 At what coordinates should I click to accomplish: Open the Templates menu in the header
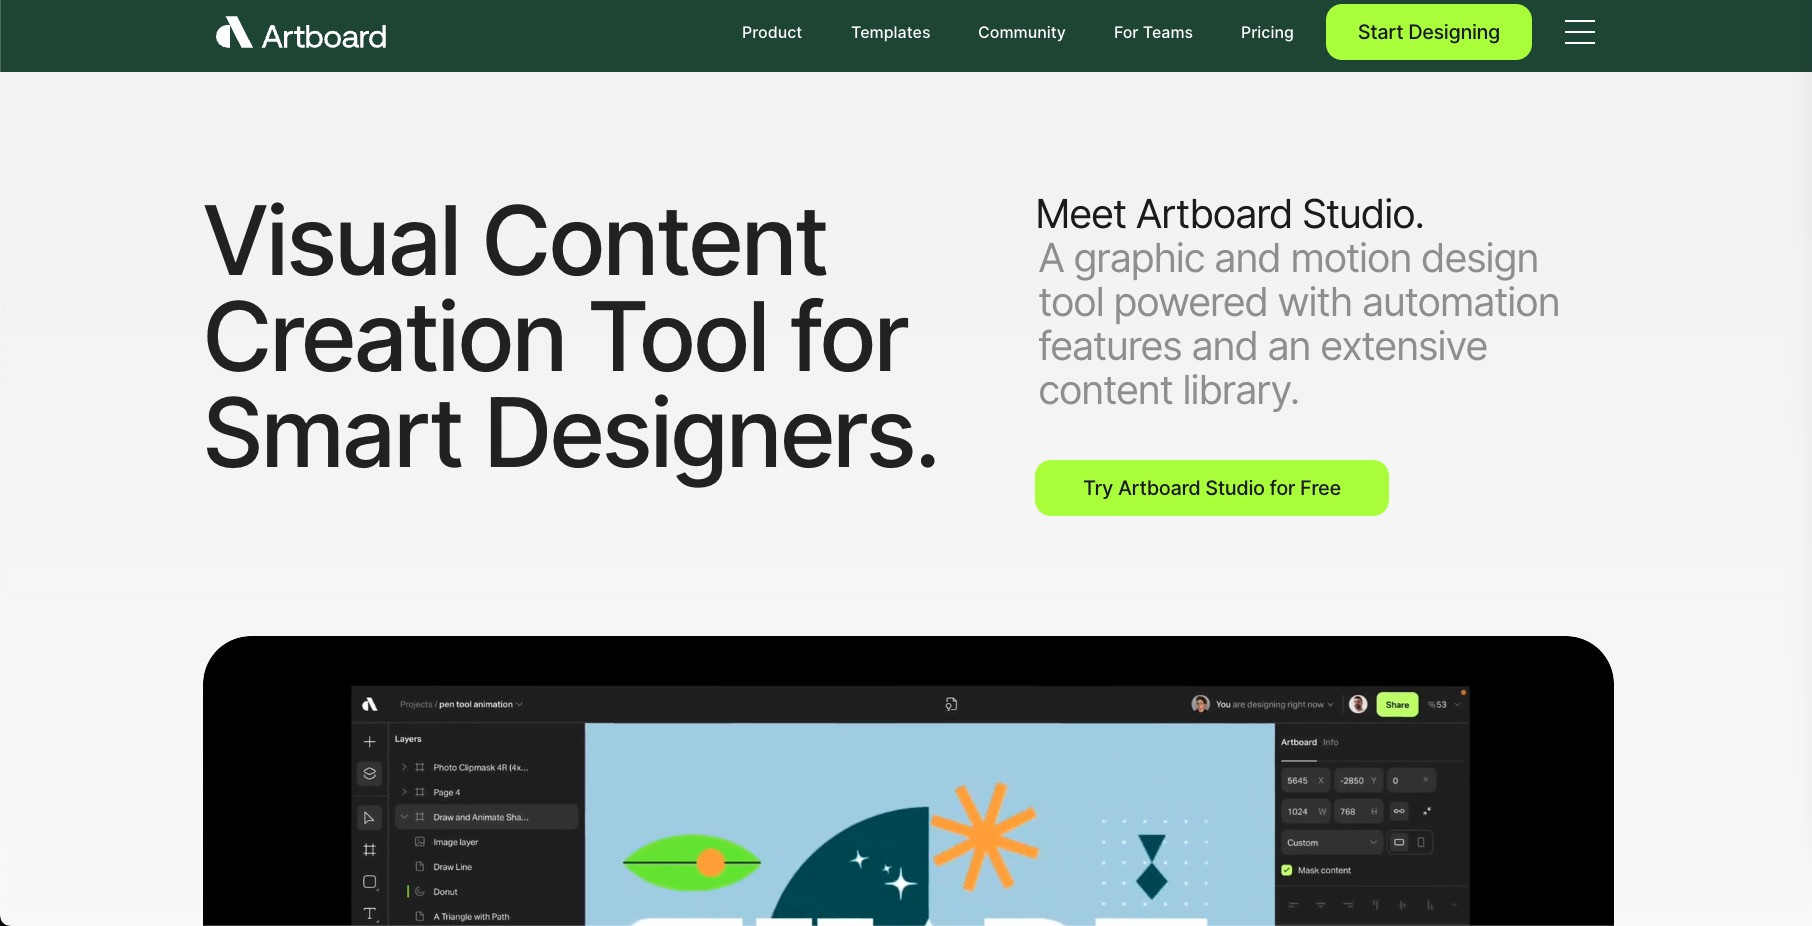[x=890, y=32]
